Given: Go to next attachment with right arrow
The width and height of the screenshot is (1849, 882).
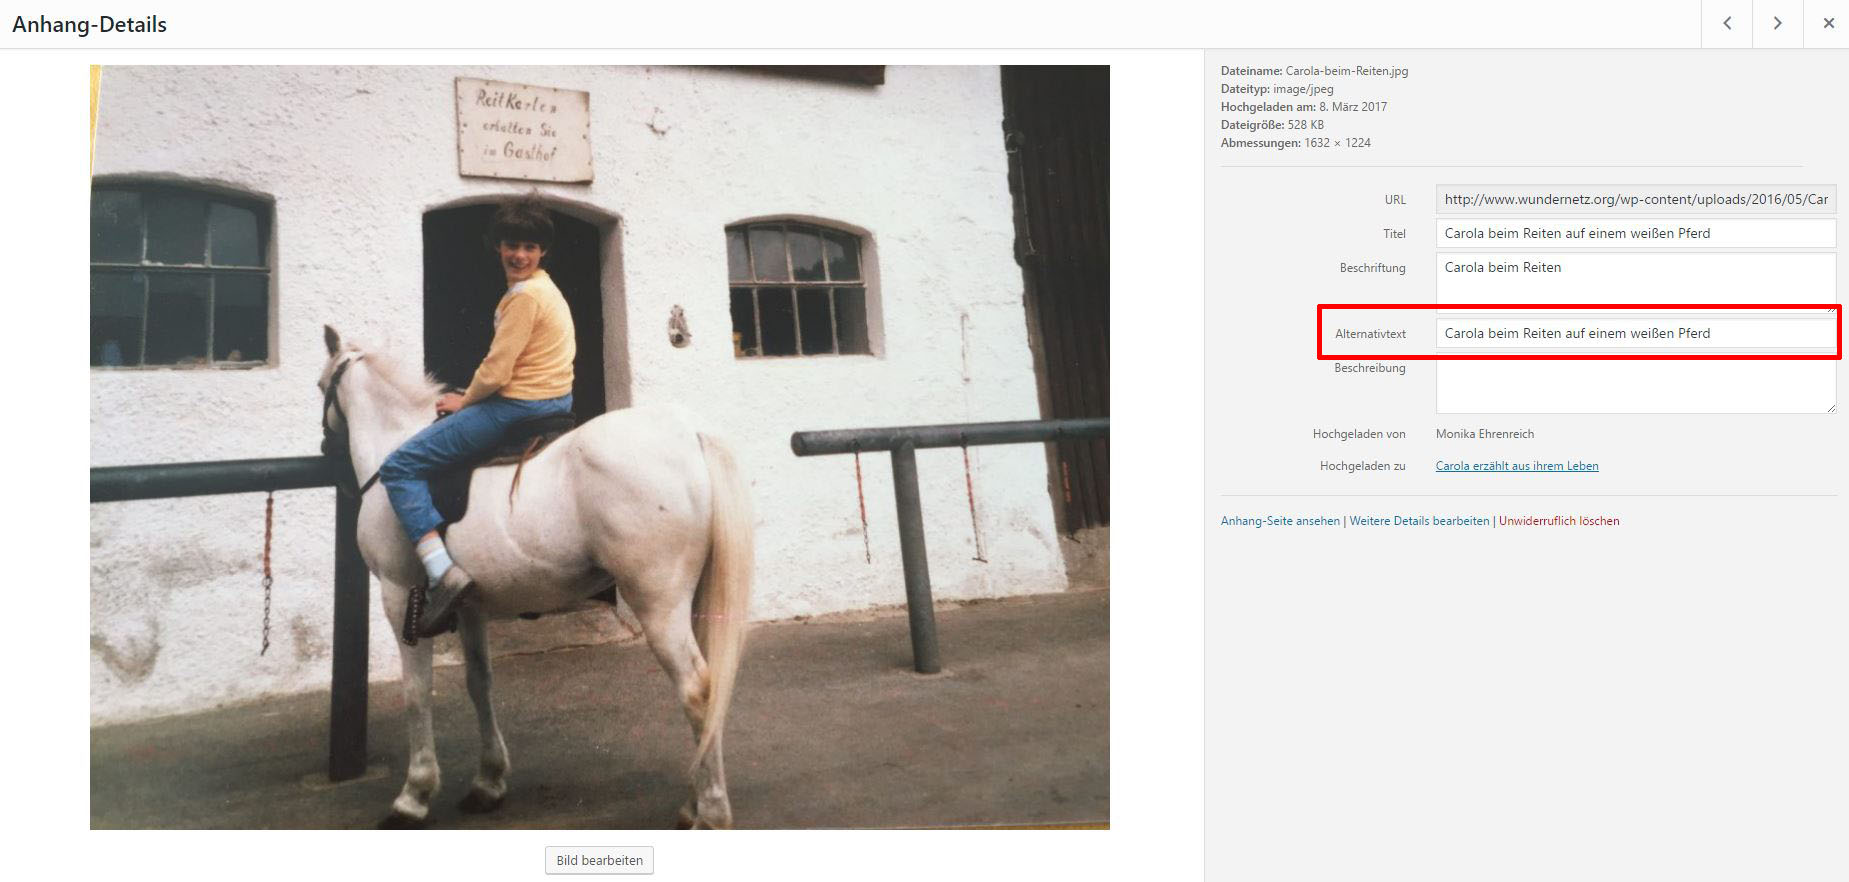Looking at the screenshot, I should point(1777,23).
